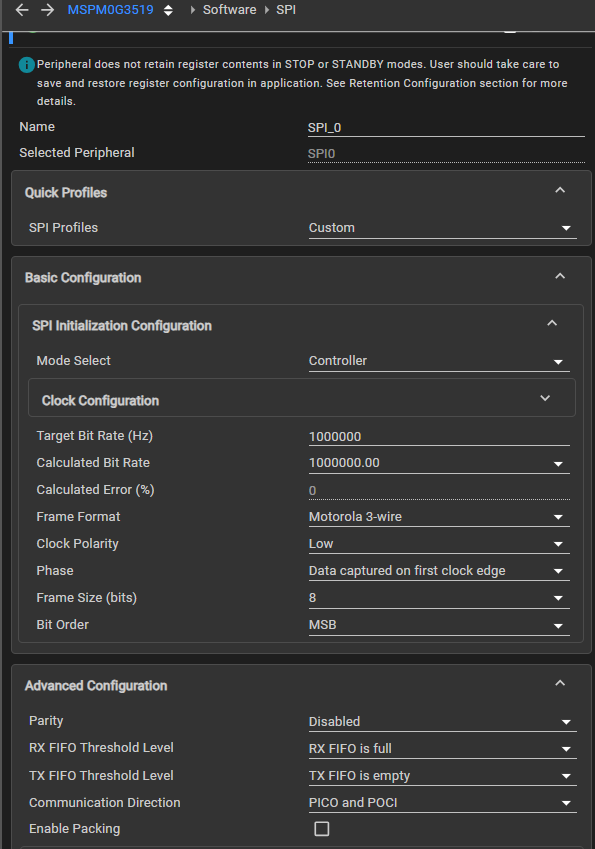
Task: Collapse the Quick Profiles section
Action: pyautogui.click(x=560, y=191)
